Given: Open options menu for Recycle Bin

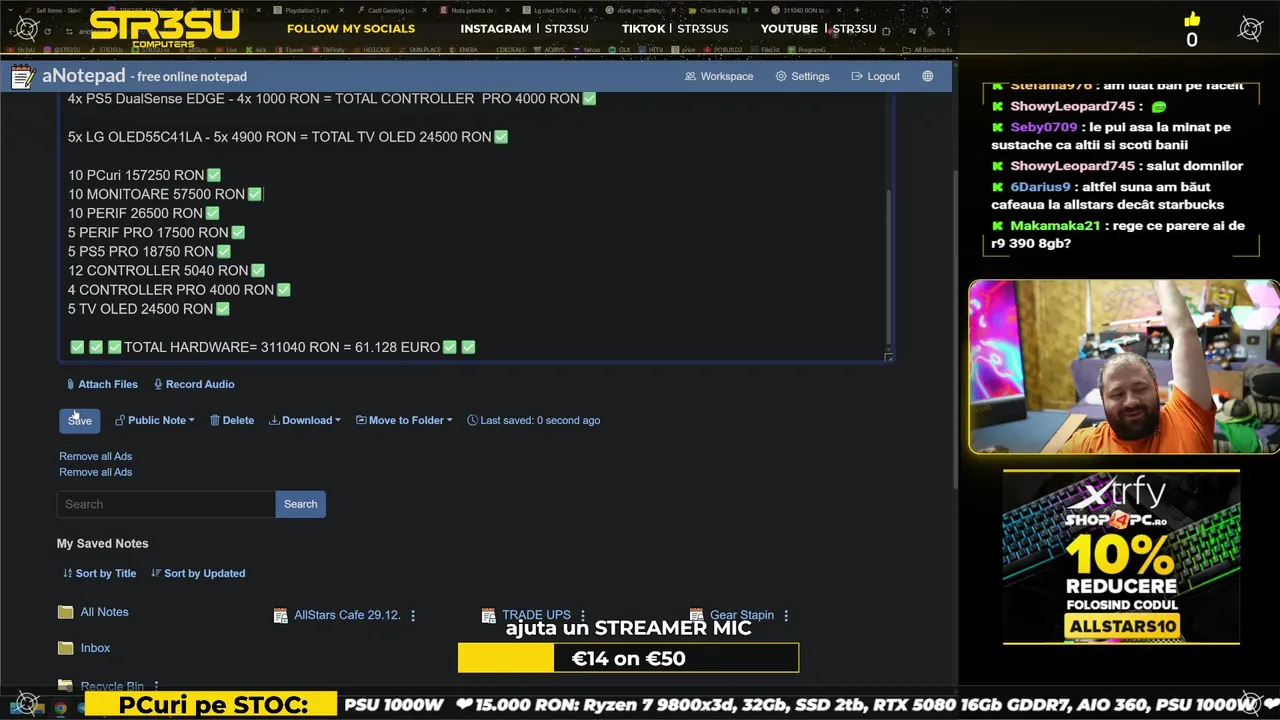Looking at the screenshot, I should (x=156, y=686).
